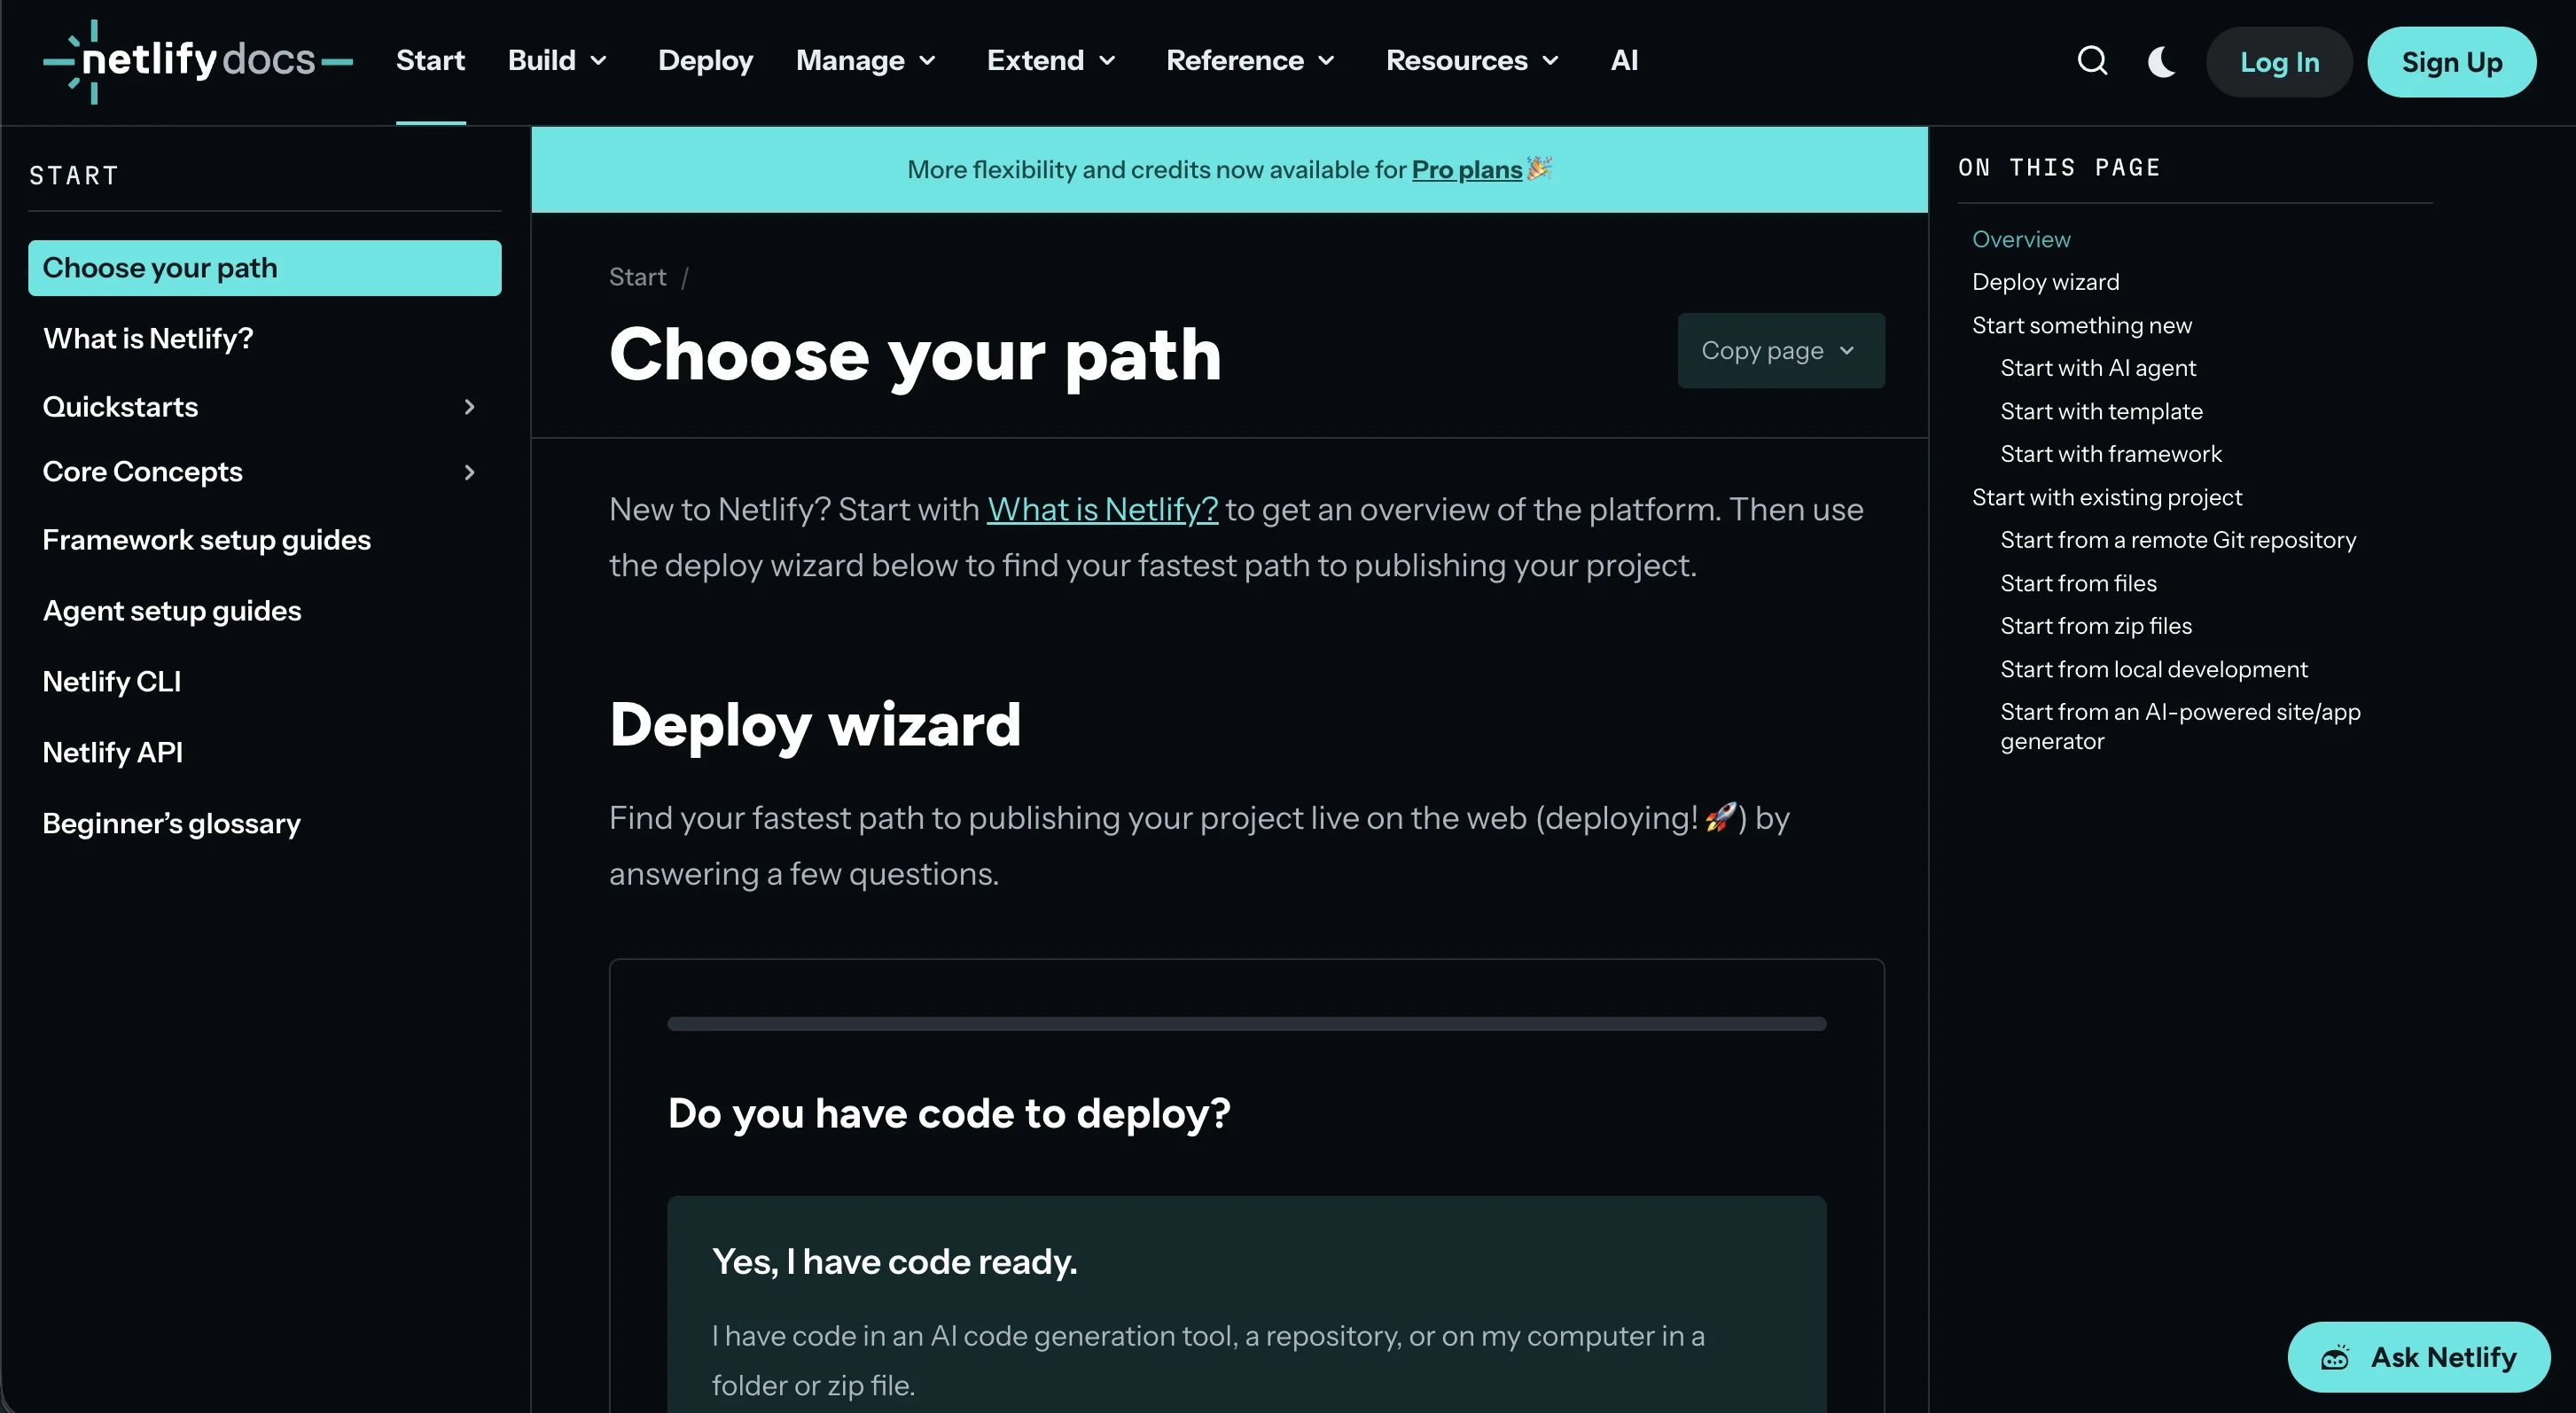Expand the Reference menu

pos(1250,61)
